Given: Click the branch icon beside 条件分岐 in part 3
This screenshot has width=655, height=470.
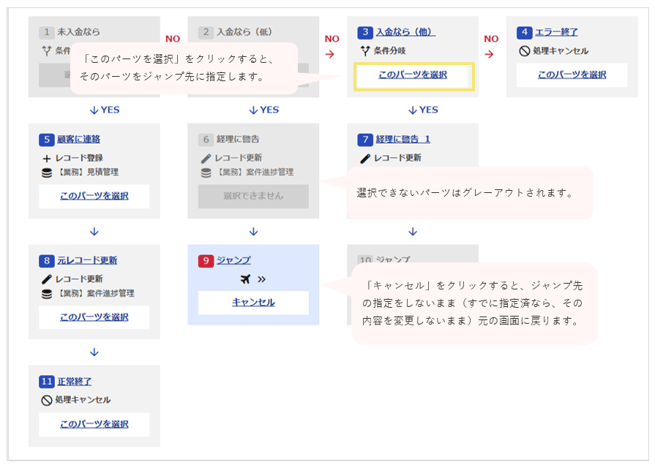Looking at the screenshot, I should (365, 51).
